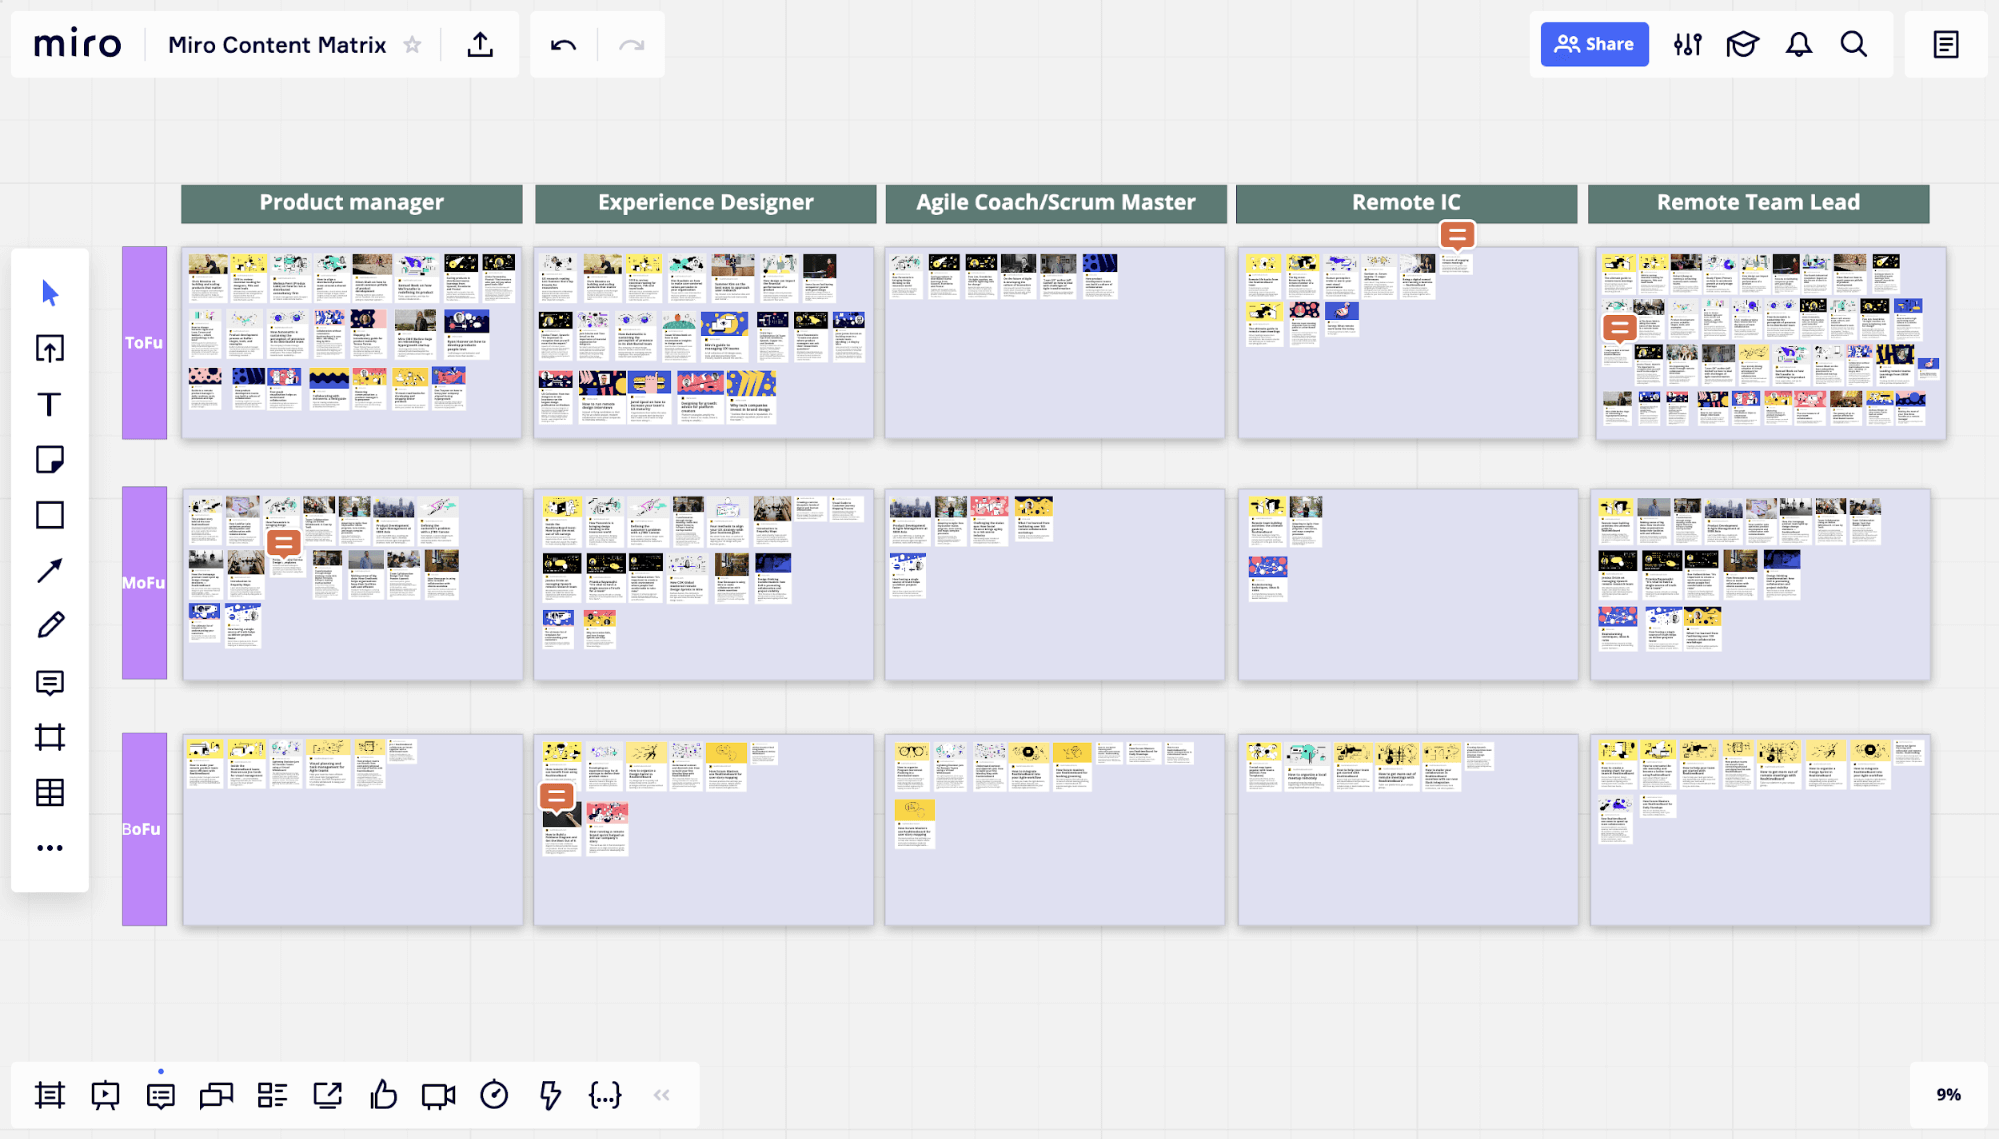Viewport: 1999px width, 1140px height.
Task: Pick the Shape rectangle tool
Action: point(50,515)
